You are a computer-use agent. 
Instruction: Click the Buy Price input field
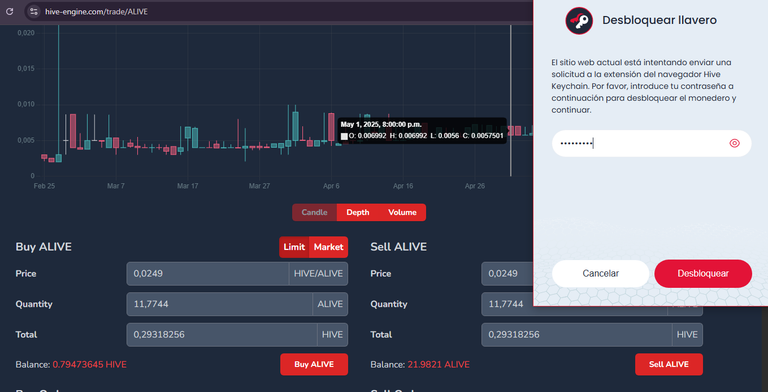pos(208,273)
